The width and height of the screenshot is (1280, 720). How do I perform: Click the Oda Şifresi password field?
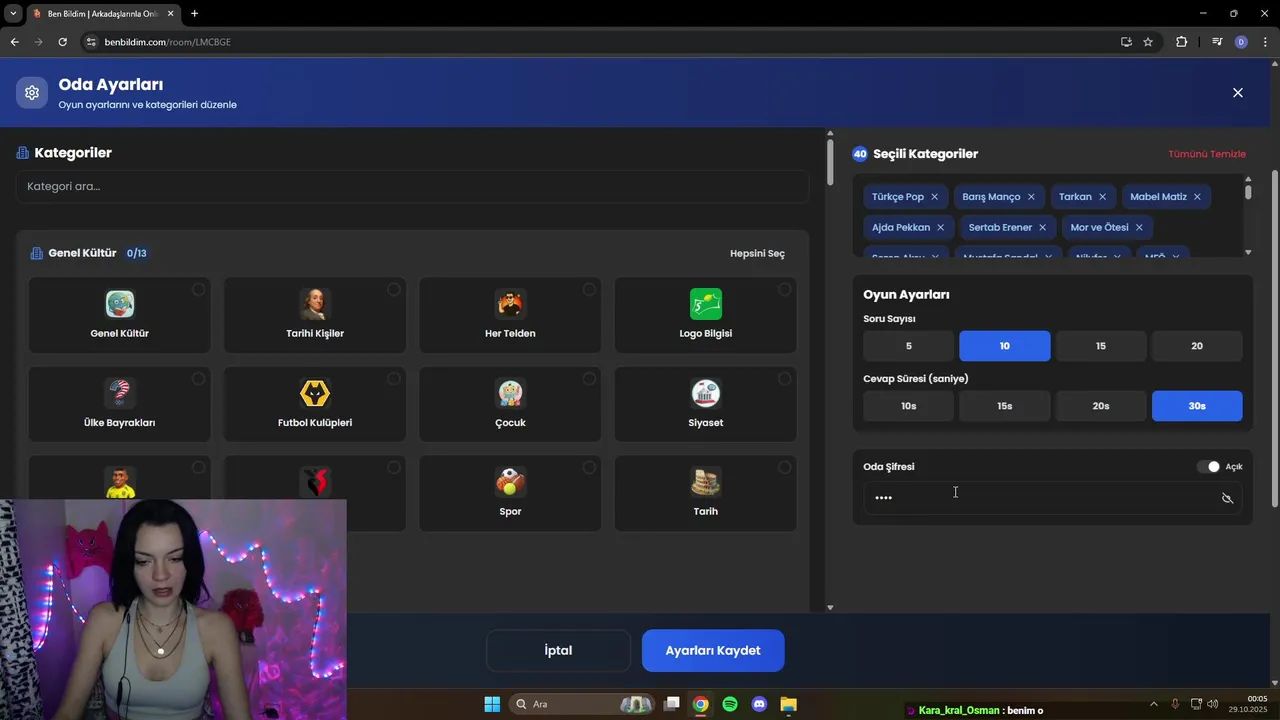1052,498
